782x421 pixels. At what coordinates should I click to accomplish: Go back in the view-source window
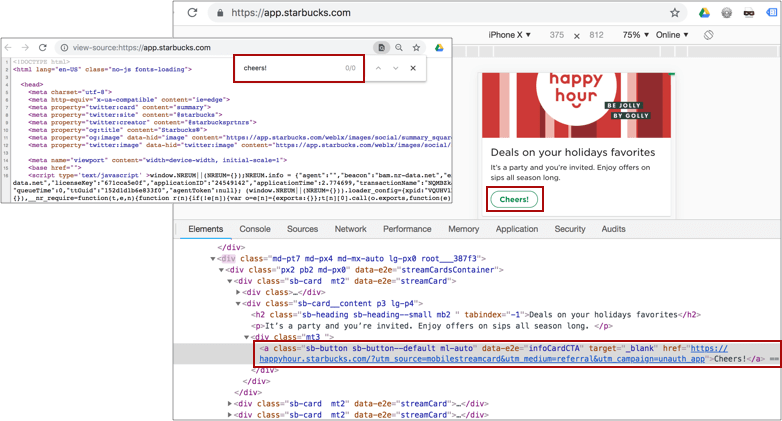click(8, 48)
